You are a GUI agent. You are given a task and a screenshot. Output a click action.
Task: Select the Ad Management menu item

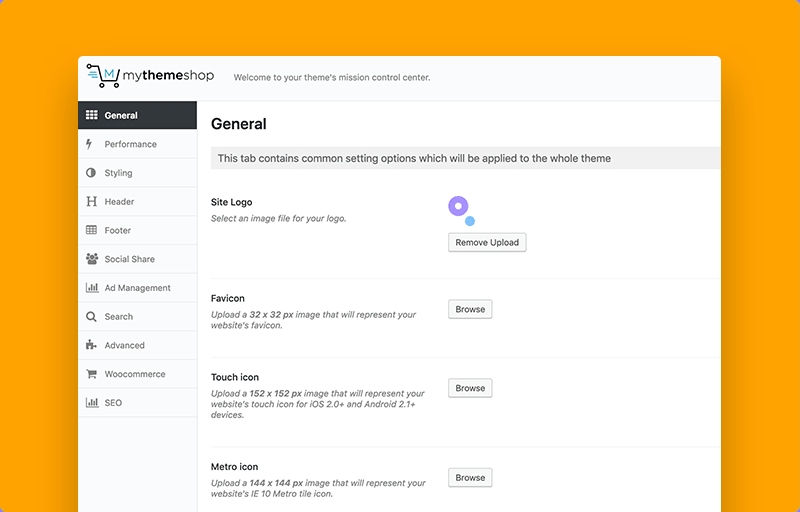137,288
